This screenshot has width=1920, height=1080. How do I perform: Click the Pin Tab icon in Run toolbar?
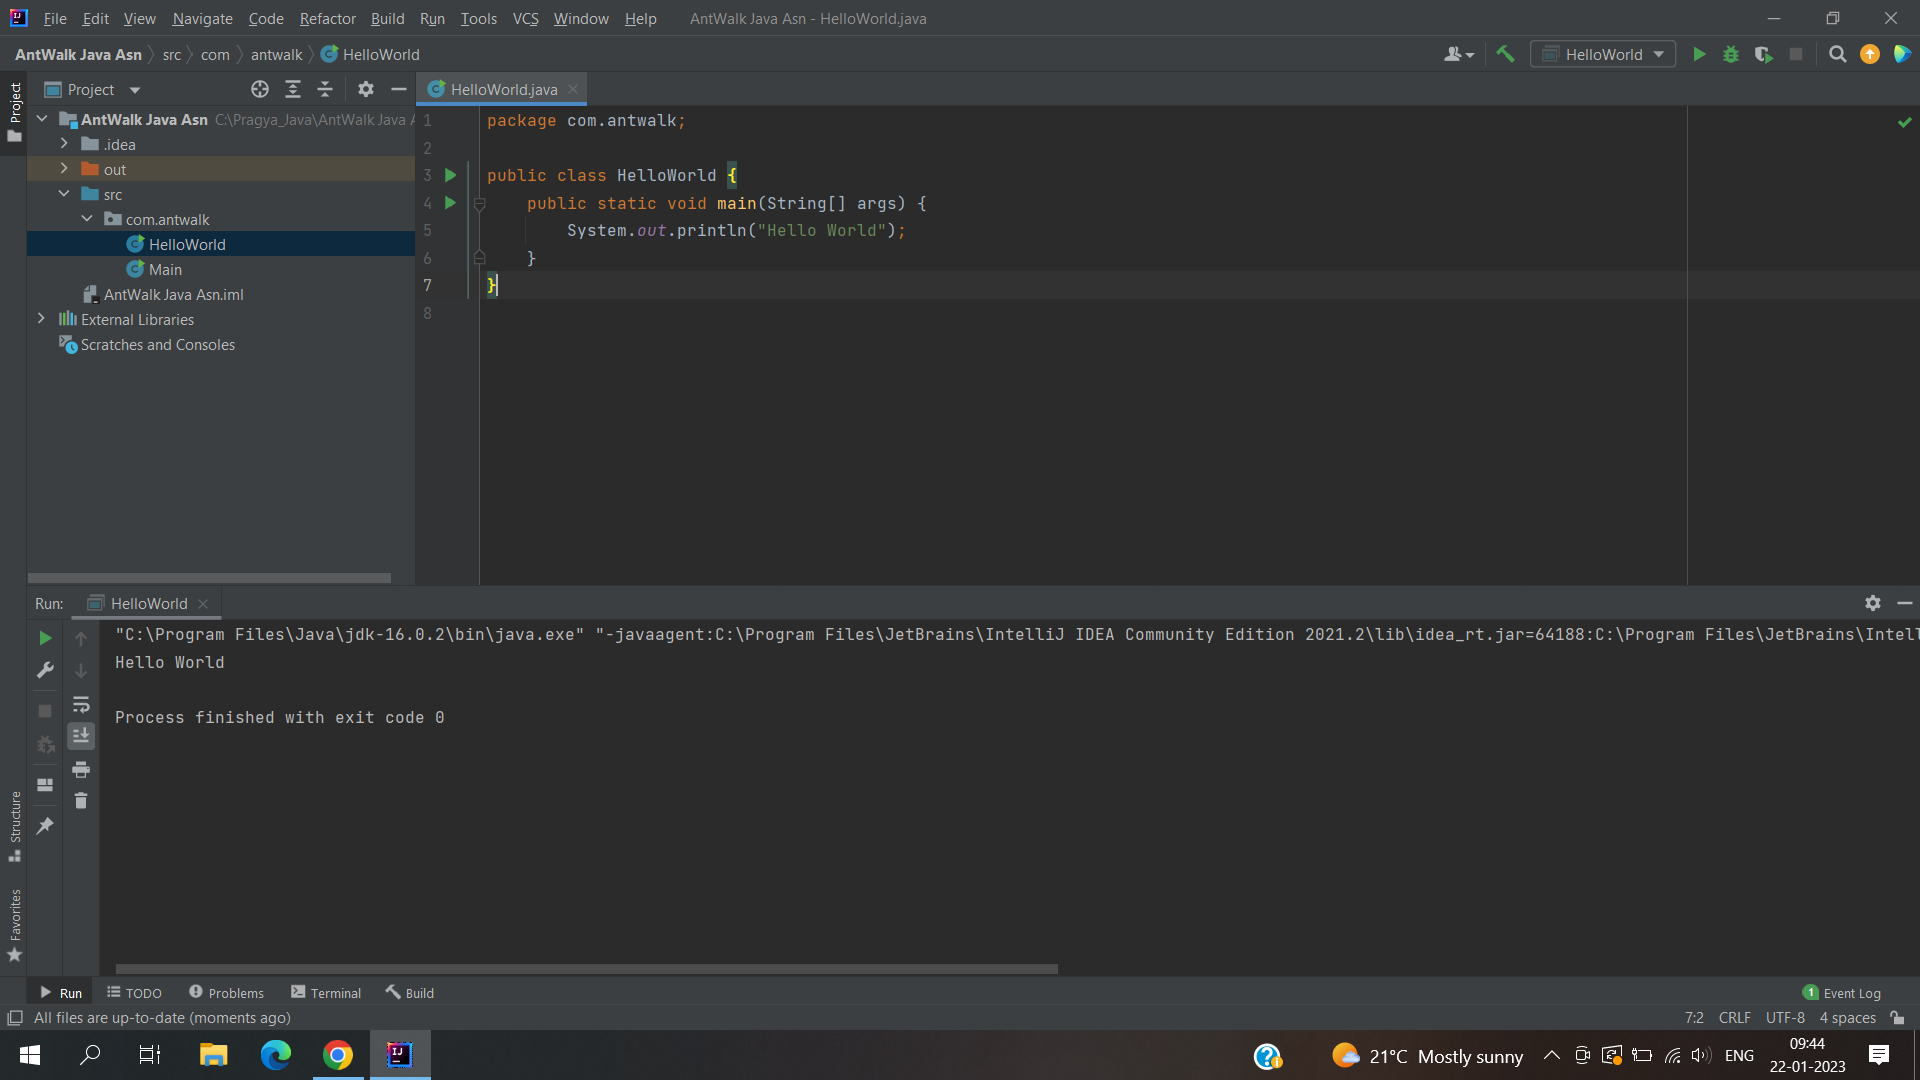44,826
